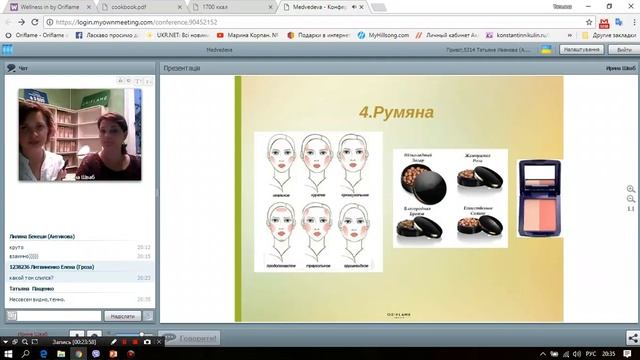The height and width of the screenshot is (360, 640).
Task: Click the rightmost small chat toolbar icon
Action: [148, 81]
